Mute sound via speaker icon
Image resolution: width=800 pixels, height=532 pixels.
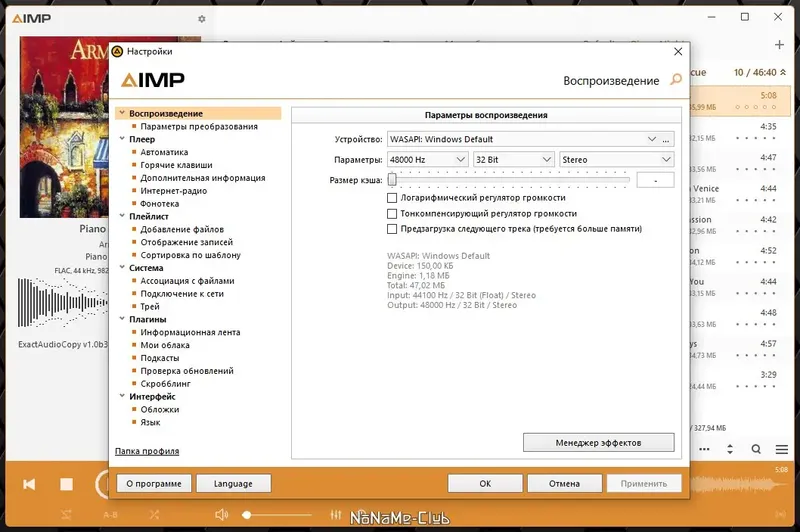pos(221,515)
